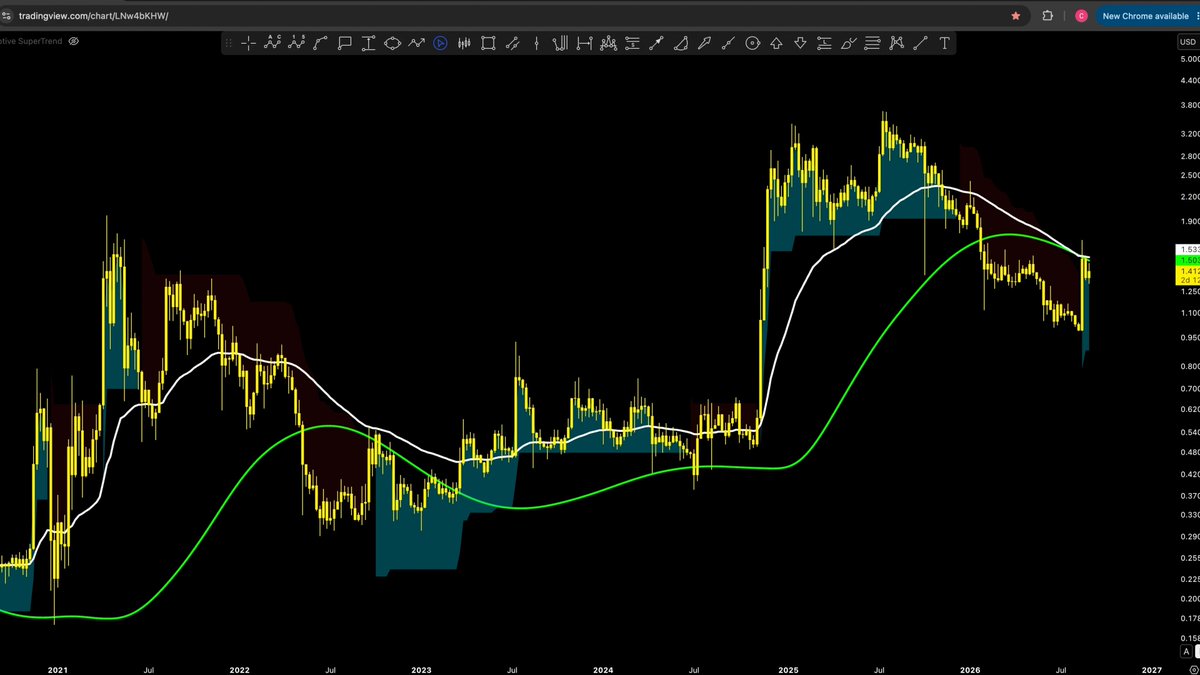Image resolution: width=1200 pixels, height=675 pixels.
Task: Bookmark this page with star icon
Action: pyautogui.click(x=1016, y=16)
